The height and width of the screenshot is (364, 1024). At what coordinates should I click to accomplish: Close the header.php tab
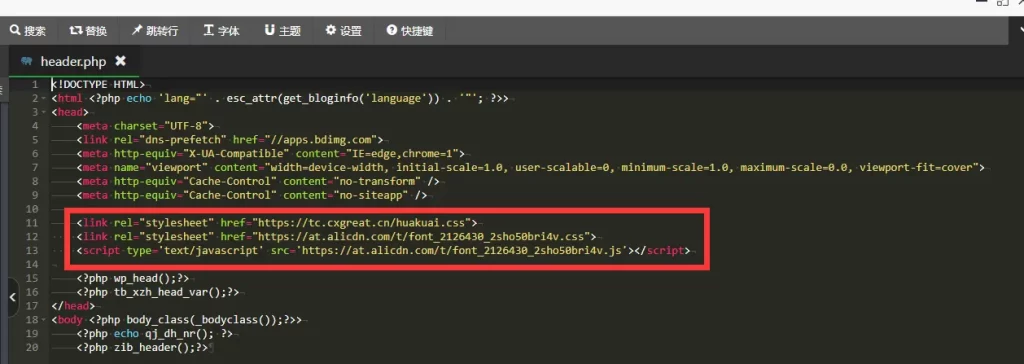pyautogui.click(x=120, y=61)
